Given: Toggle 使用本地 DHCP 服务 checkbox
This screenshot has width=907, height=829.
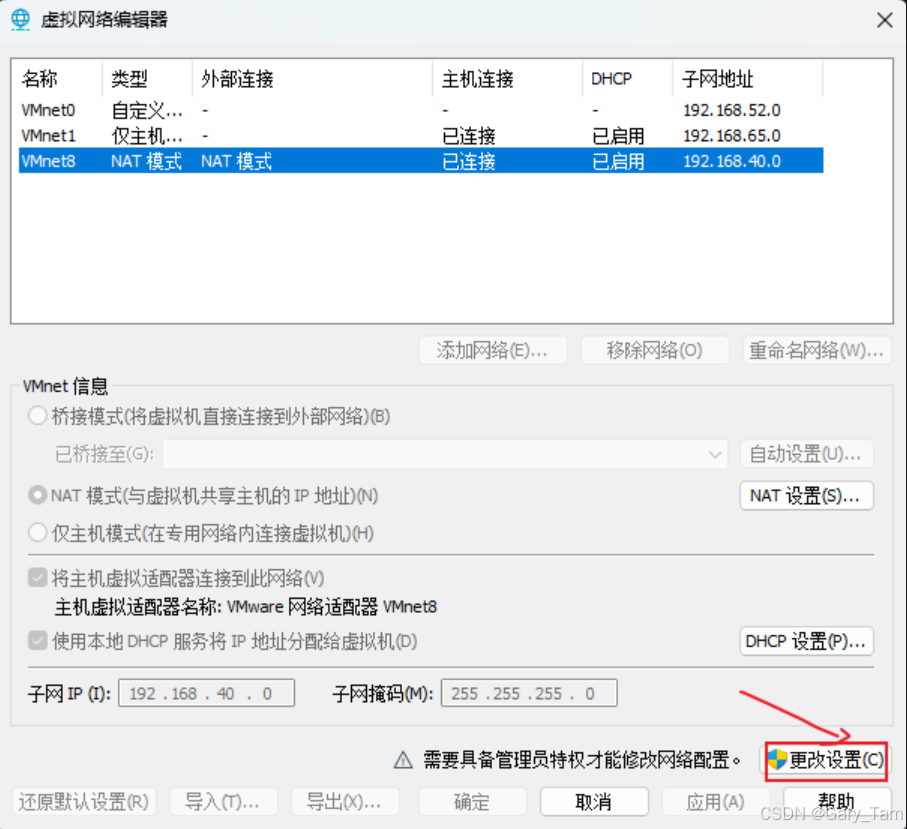Looking at the screenshot, I should point(38,640).
